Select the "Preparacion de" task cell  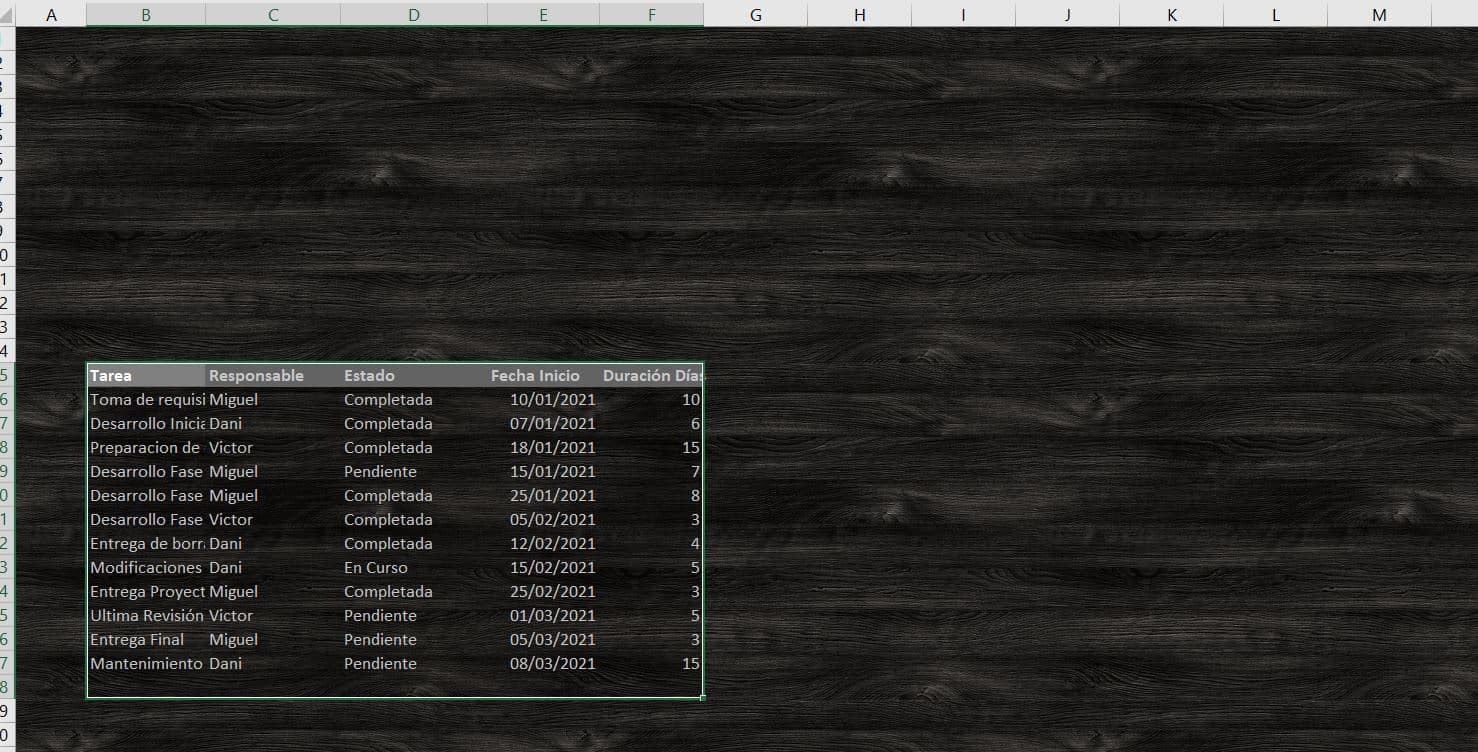[147, 448]
